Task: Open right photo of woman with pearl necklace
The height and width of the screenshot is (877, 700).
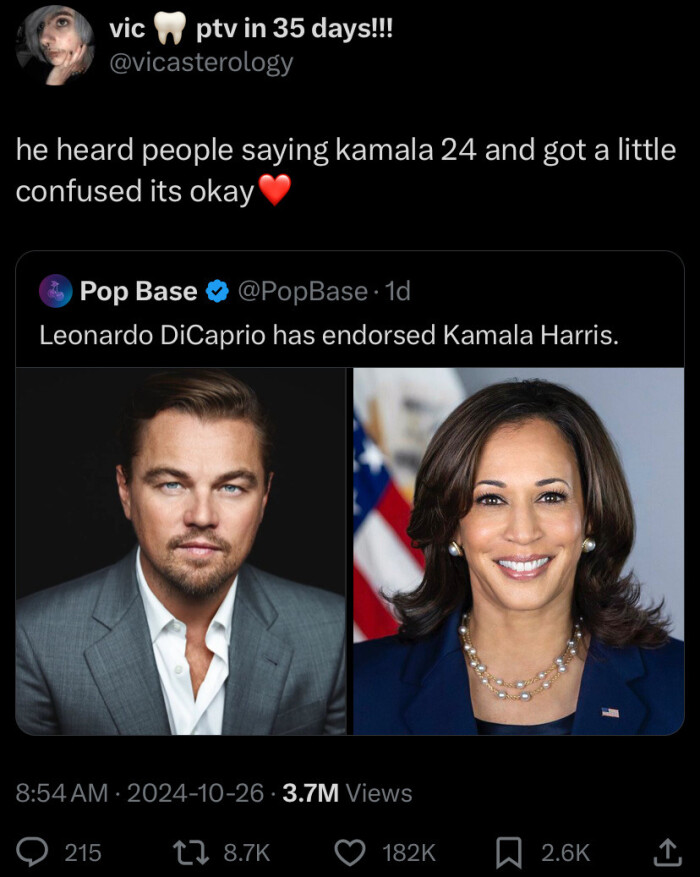Action: 519,551
